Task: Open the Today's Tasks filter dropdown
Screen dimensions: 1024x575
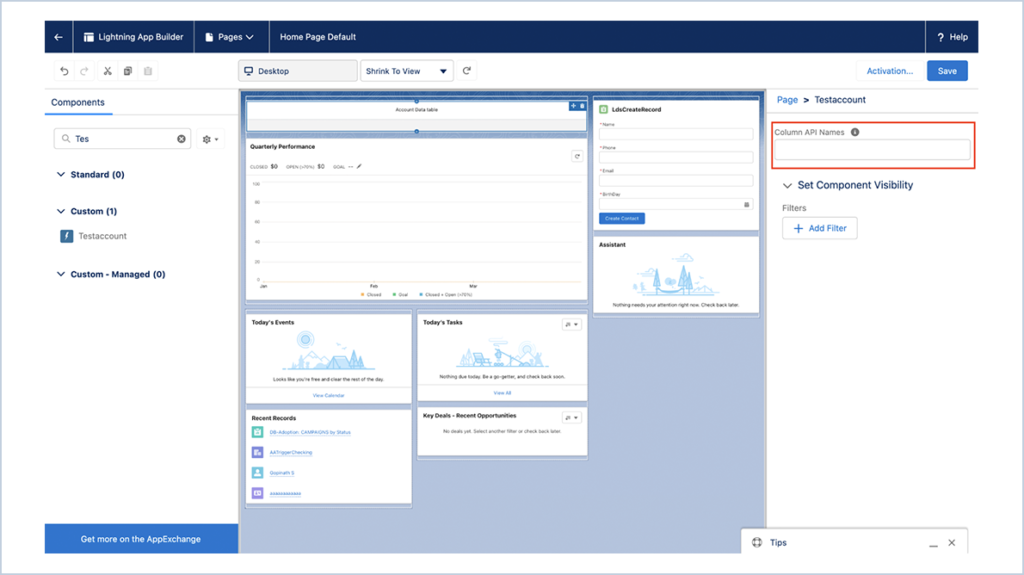Action: coord(571,324)
